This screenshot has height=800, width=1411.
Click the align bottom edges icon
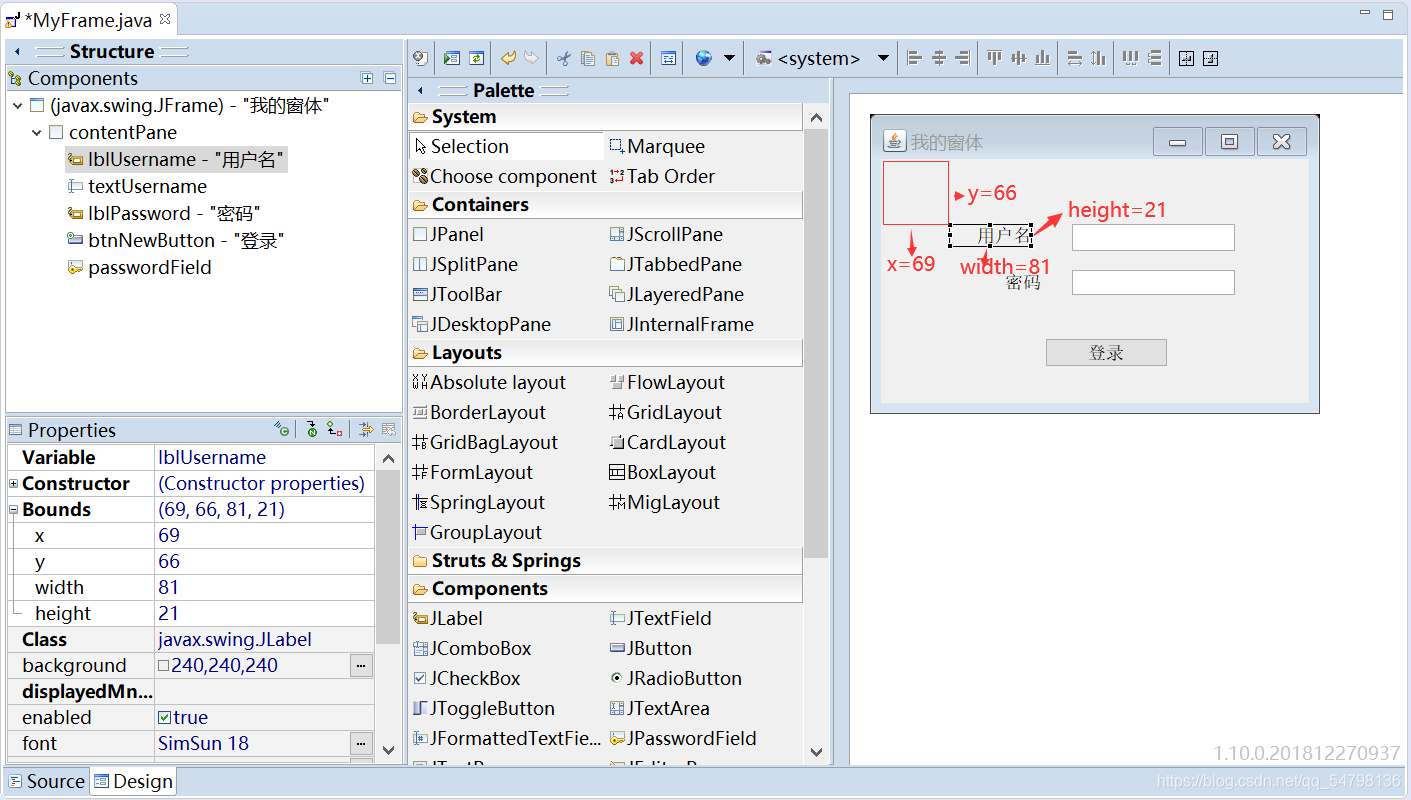click(x=1042, y=59)
